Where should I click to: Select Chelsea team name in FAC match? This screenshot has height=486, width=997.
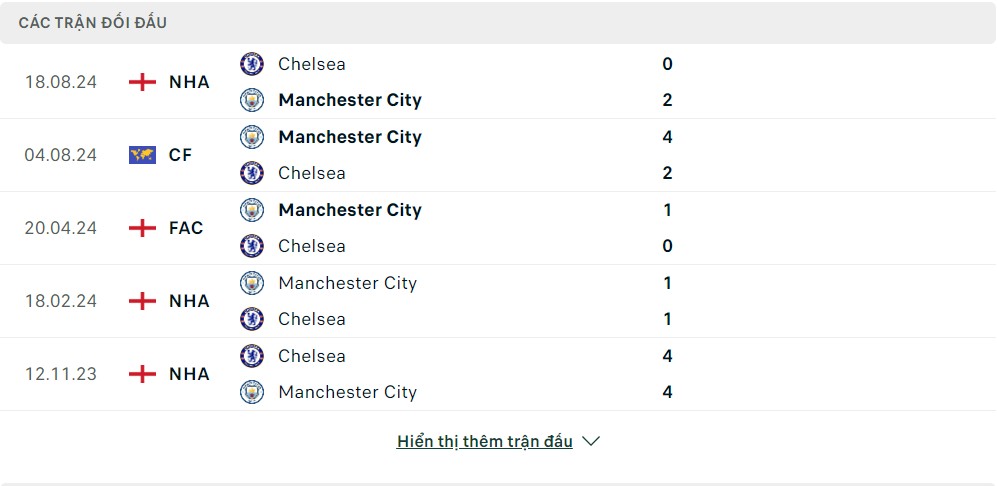coord(312,246)
